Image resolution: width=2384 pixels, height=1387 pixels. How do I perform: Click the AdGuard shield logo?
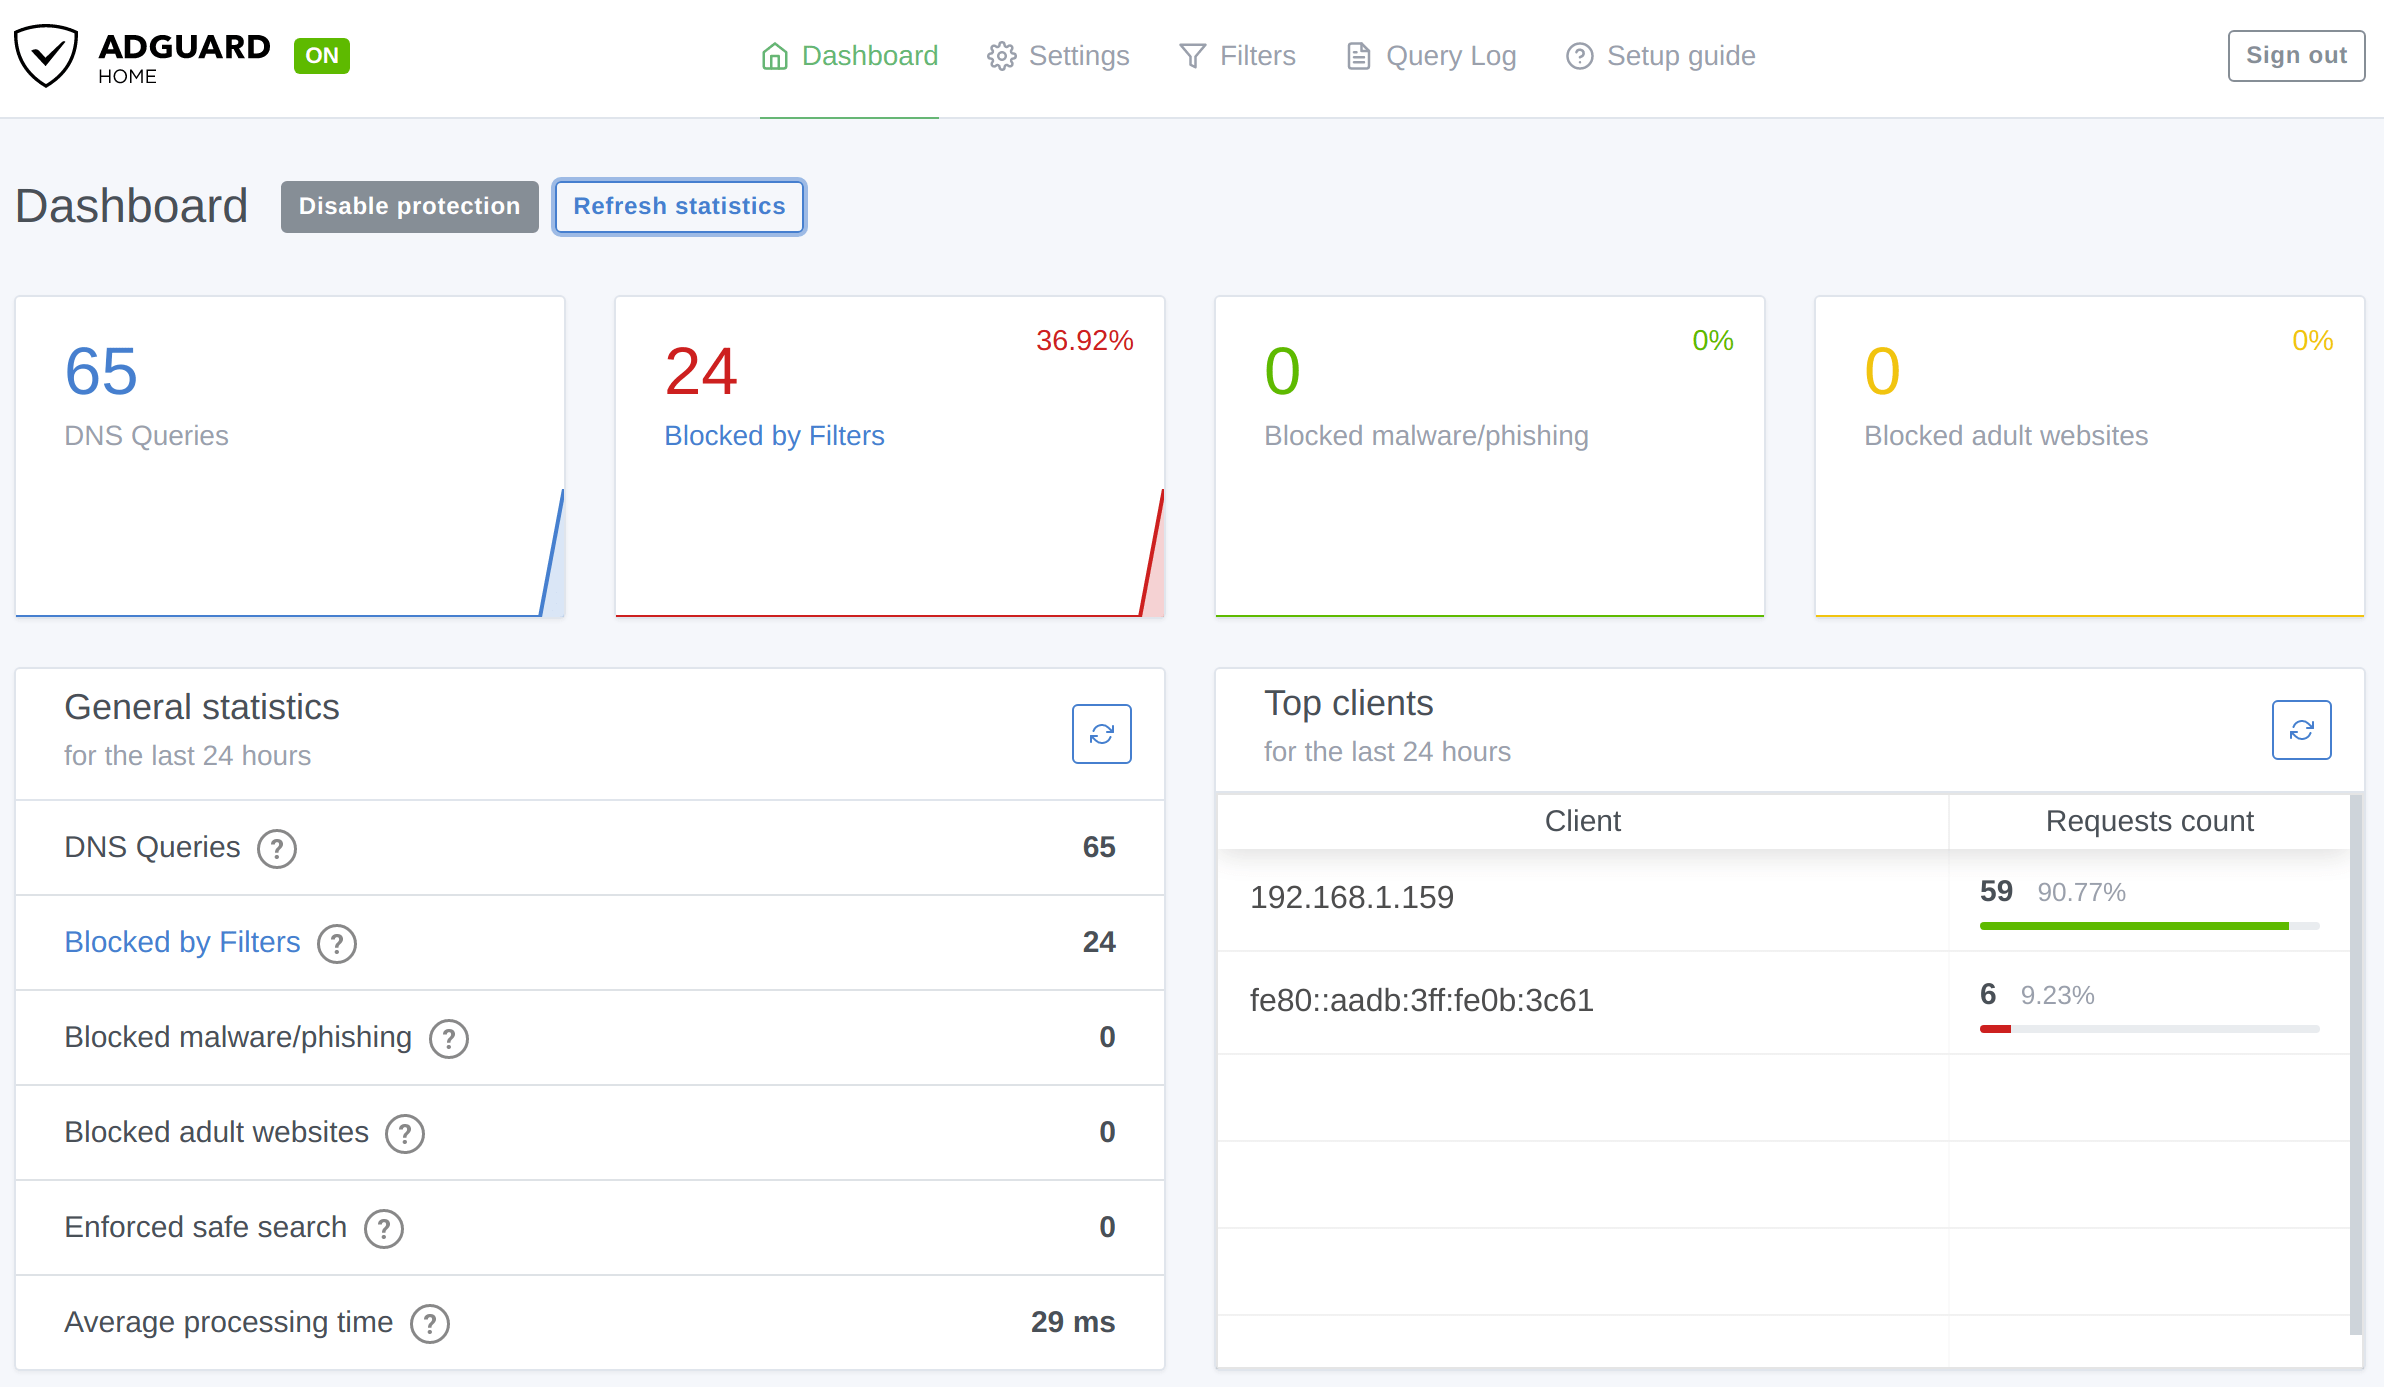[x=46, y=56]
